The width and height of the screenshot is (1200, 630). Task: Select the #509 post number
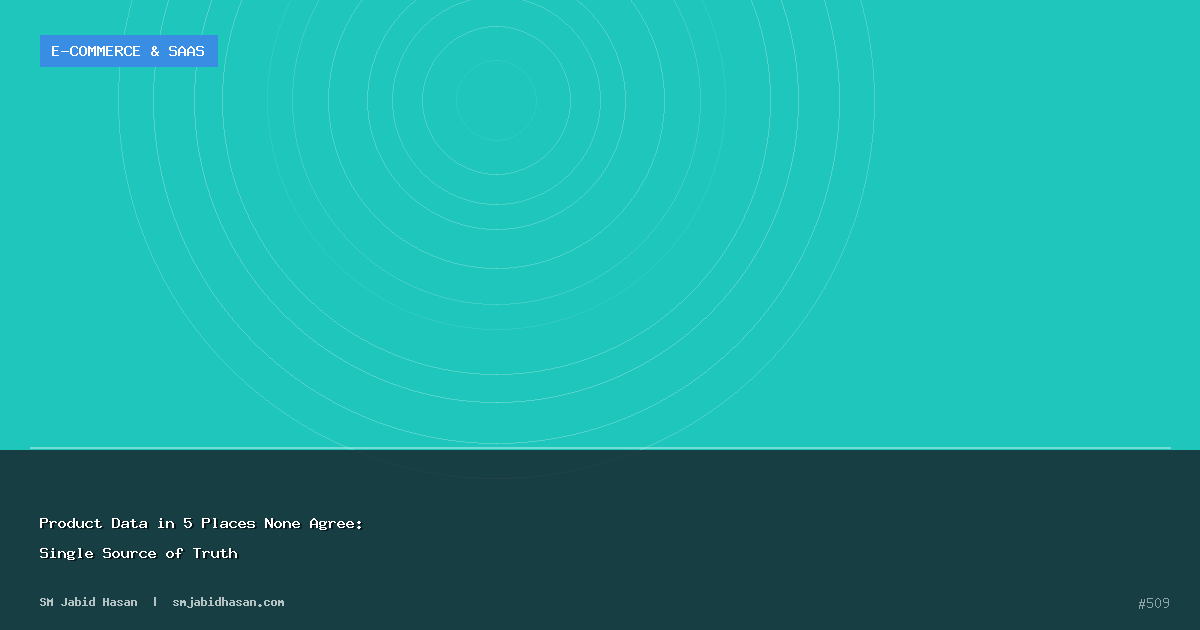[1153, 603]
